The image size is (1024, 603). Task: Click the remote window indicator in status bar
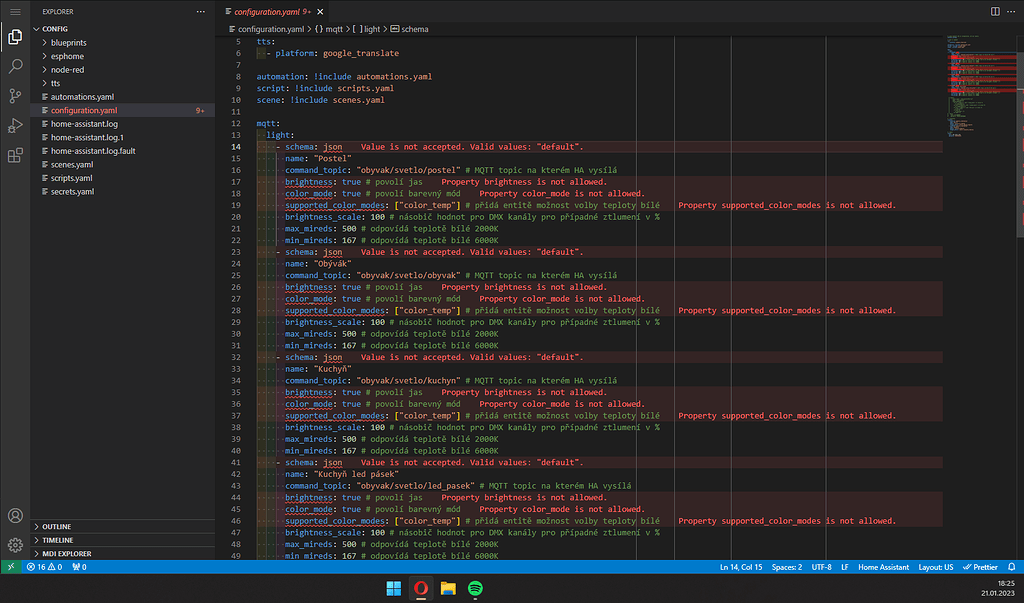tap(10, 567)
